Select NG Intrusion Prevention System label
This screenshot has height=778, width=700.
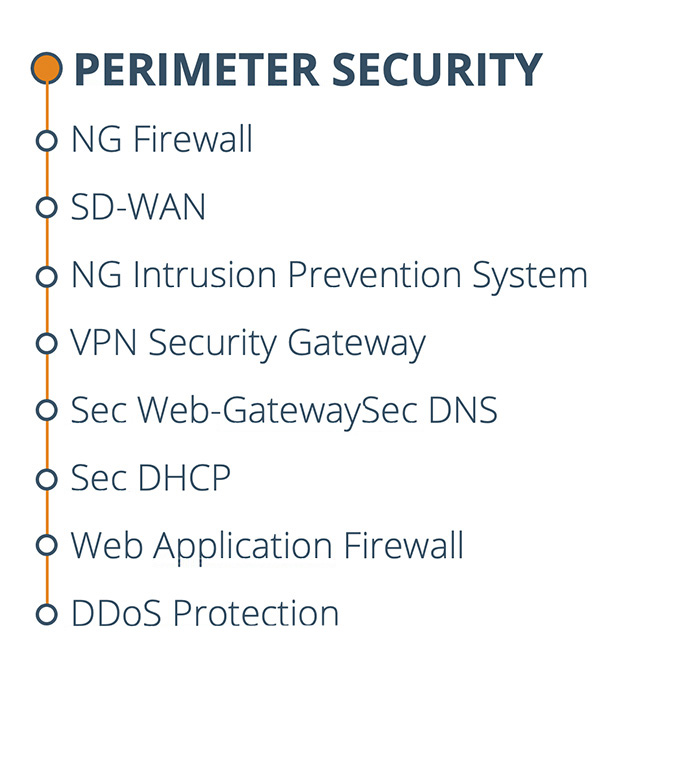(x=329, y=276)
